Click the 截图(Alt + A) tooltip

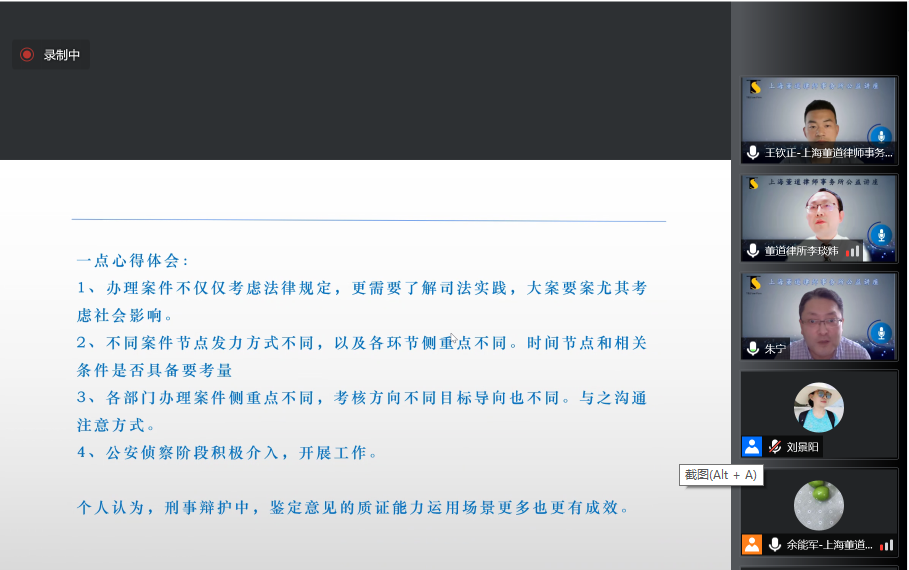pos(721,475)
